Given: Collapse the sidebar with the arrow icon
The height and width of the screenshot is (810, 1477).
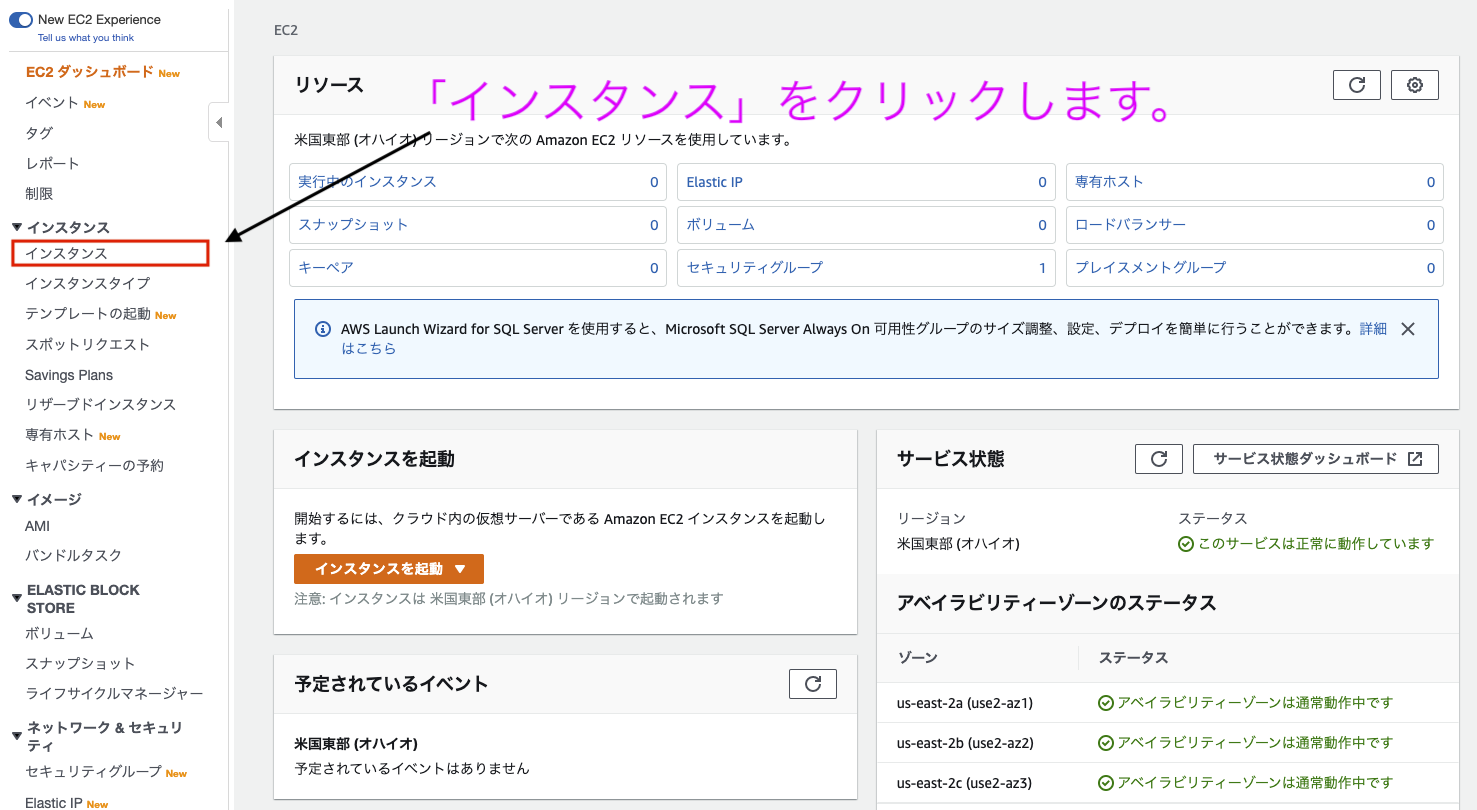Looking at the screenshot, I should point(220,121).
